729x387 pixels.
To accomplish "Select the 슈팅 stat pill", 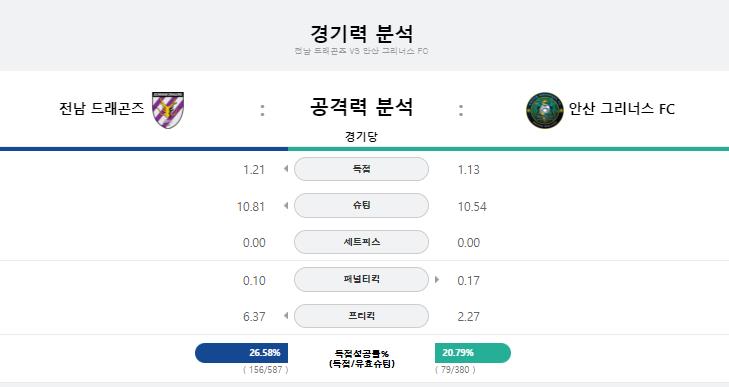I will tap(361, 205).
